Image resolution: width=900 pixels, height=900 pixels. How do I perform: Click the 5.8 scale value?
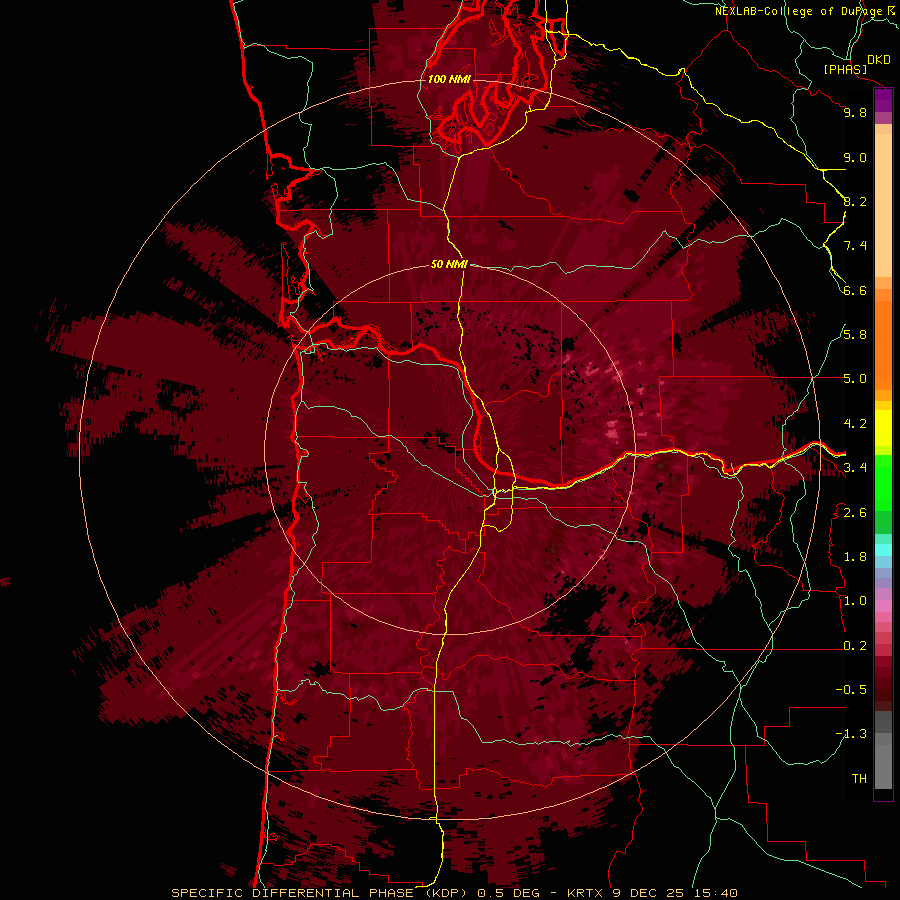coord(855,335)
